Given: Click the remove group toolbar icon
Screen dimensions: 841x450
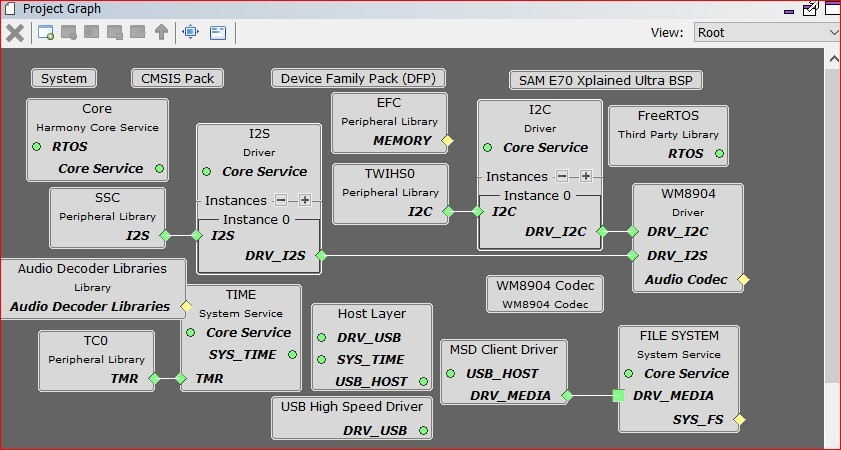Looking at the screenshot, I should (x=69, y=33).
